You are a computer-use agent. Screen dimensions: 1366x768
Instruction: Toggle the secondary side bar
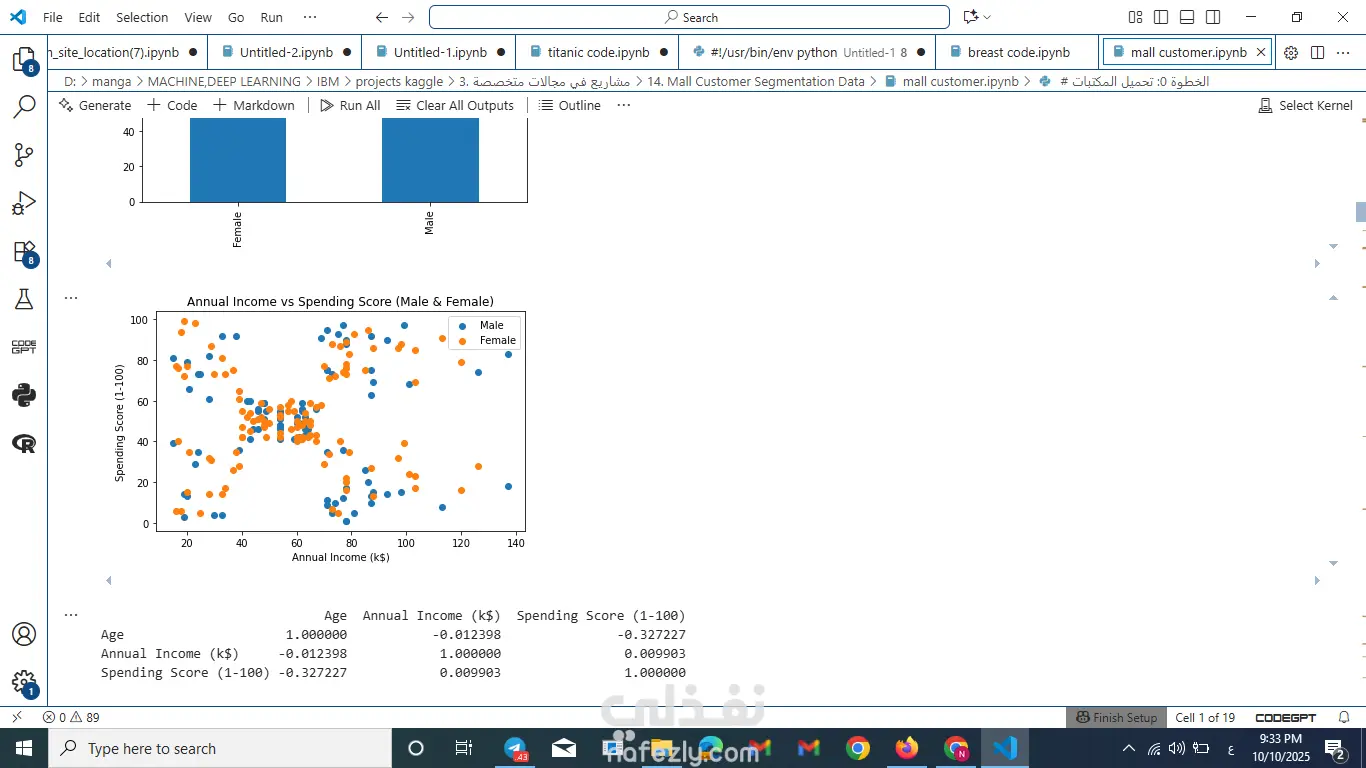pyautogui.click(x=1213, y=17)
